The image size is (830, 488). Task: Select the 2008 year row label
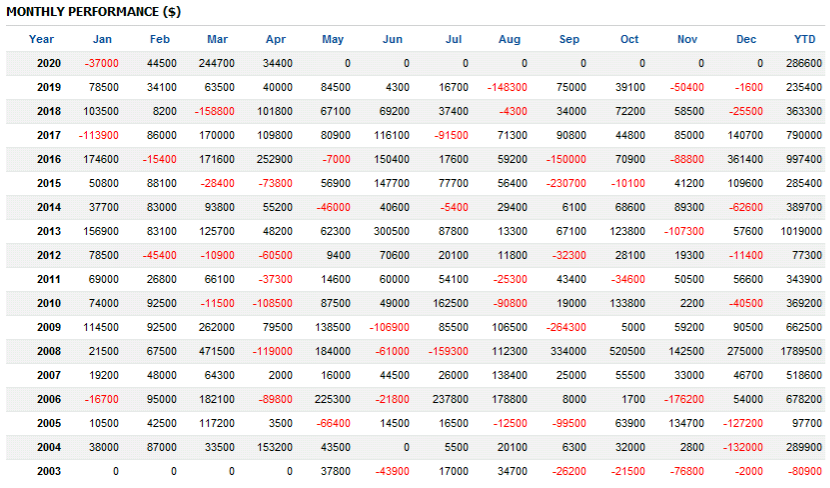[x=49, y=351]
